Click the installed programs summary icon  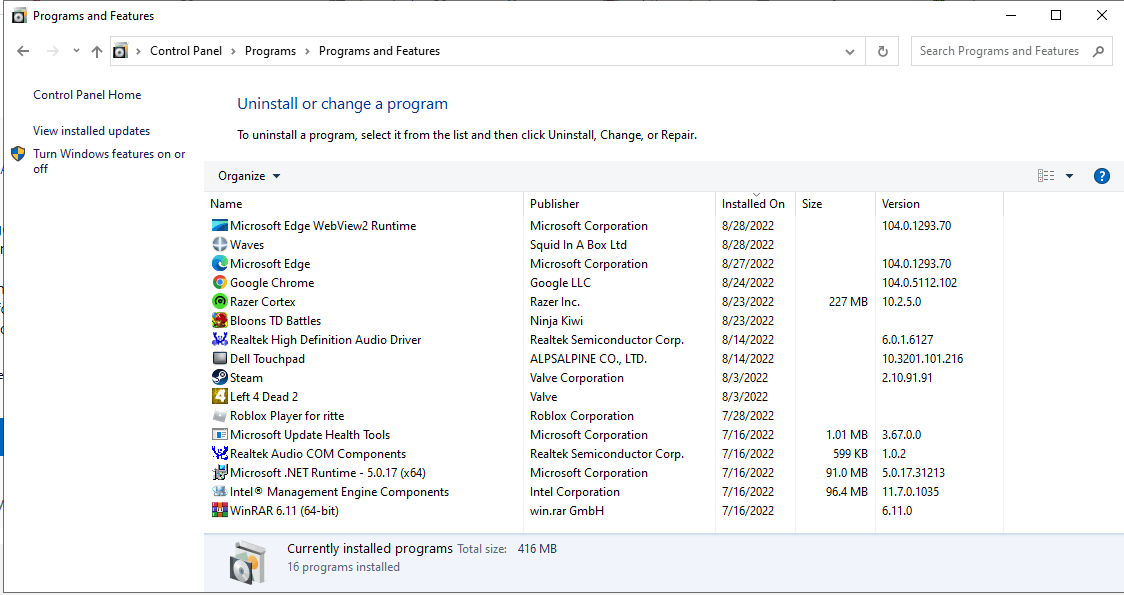pos(247,561)
